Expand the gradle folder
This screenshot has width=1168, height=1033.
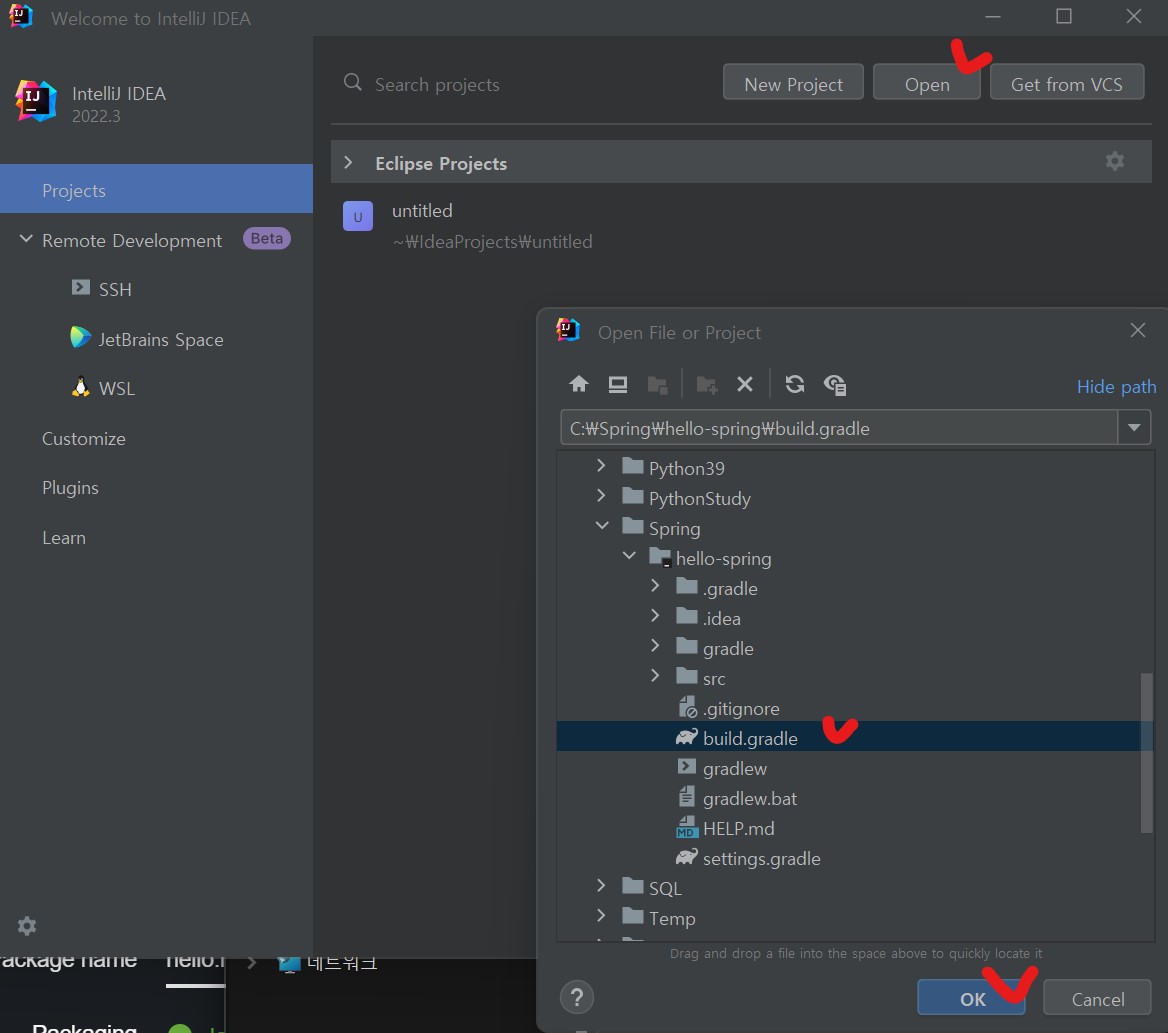pyautogui.click(x=655, y=646)
